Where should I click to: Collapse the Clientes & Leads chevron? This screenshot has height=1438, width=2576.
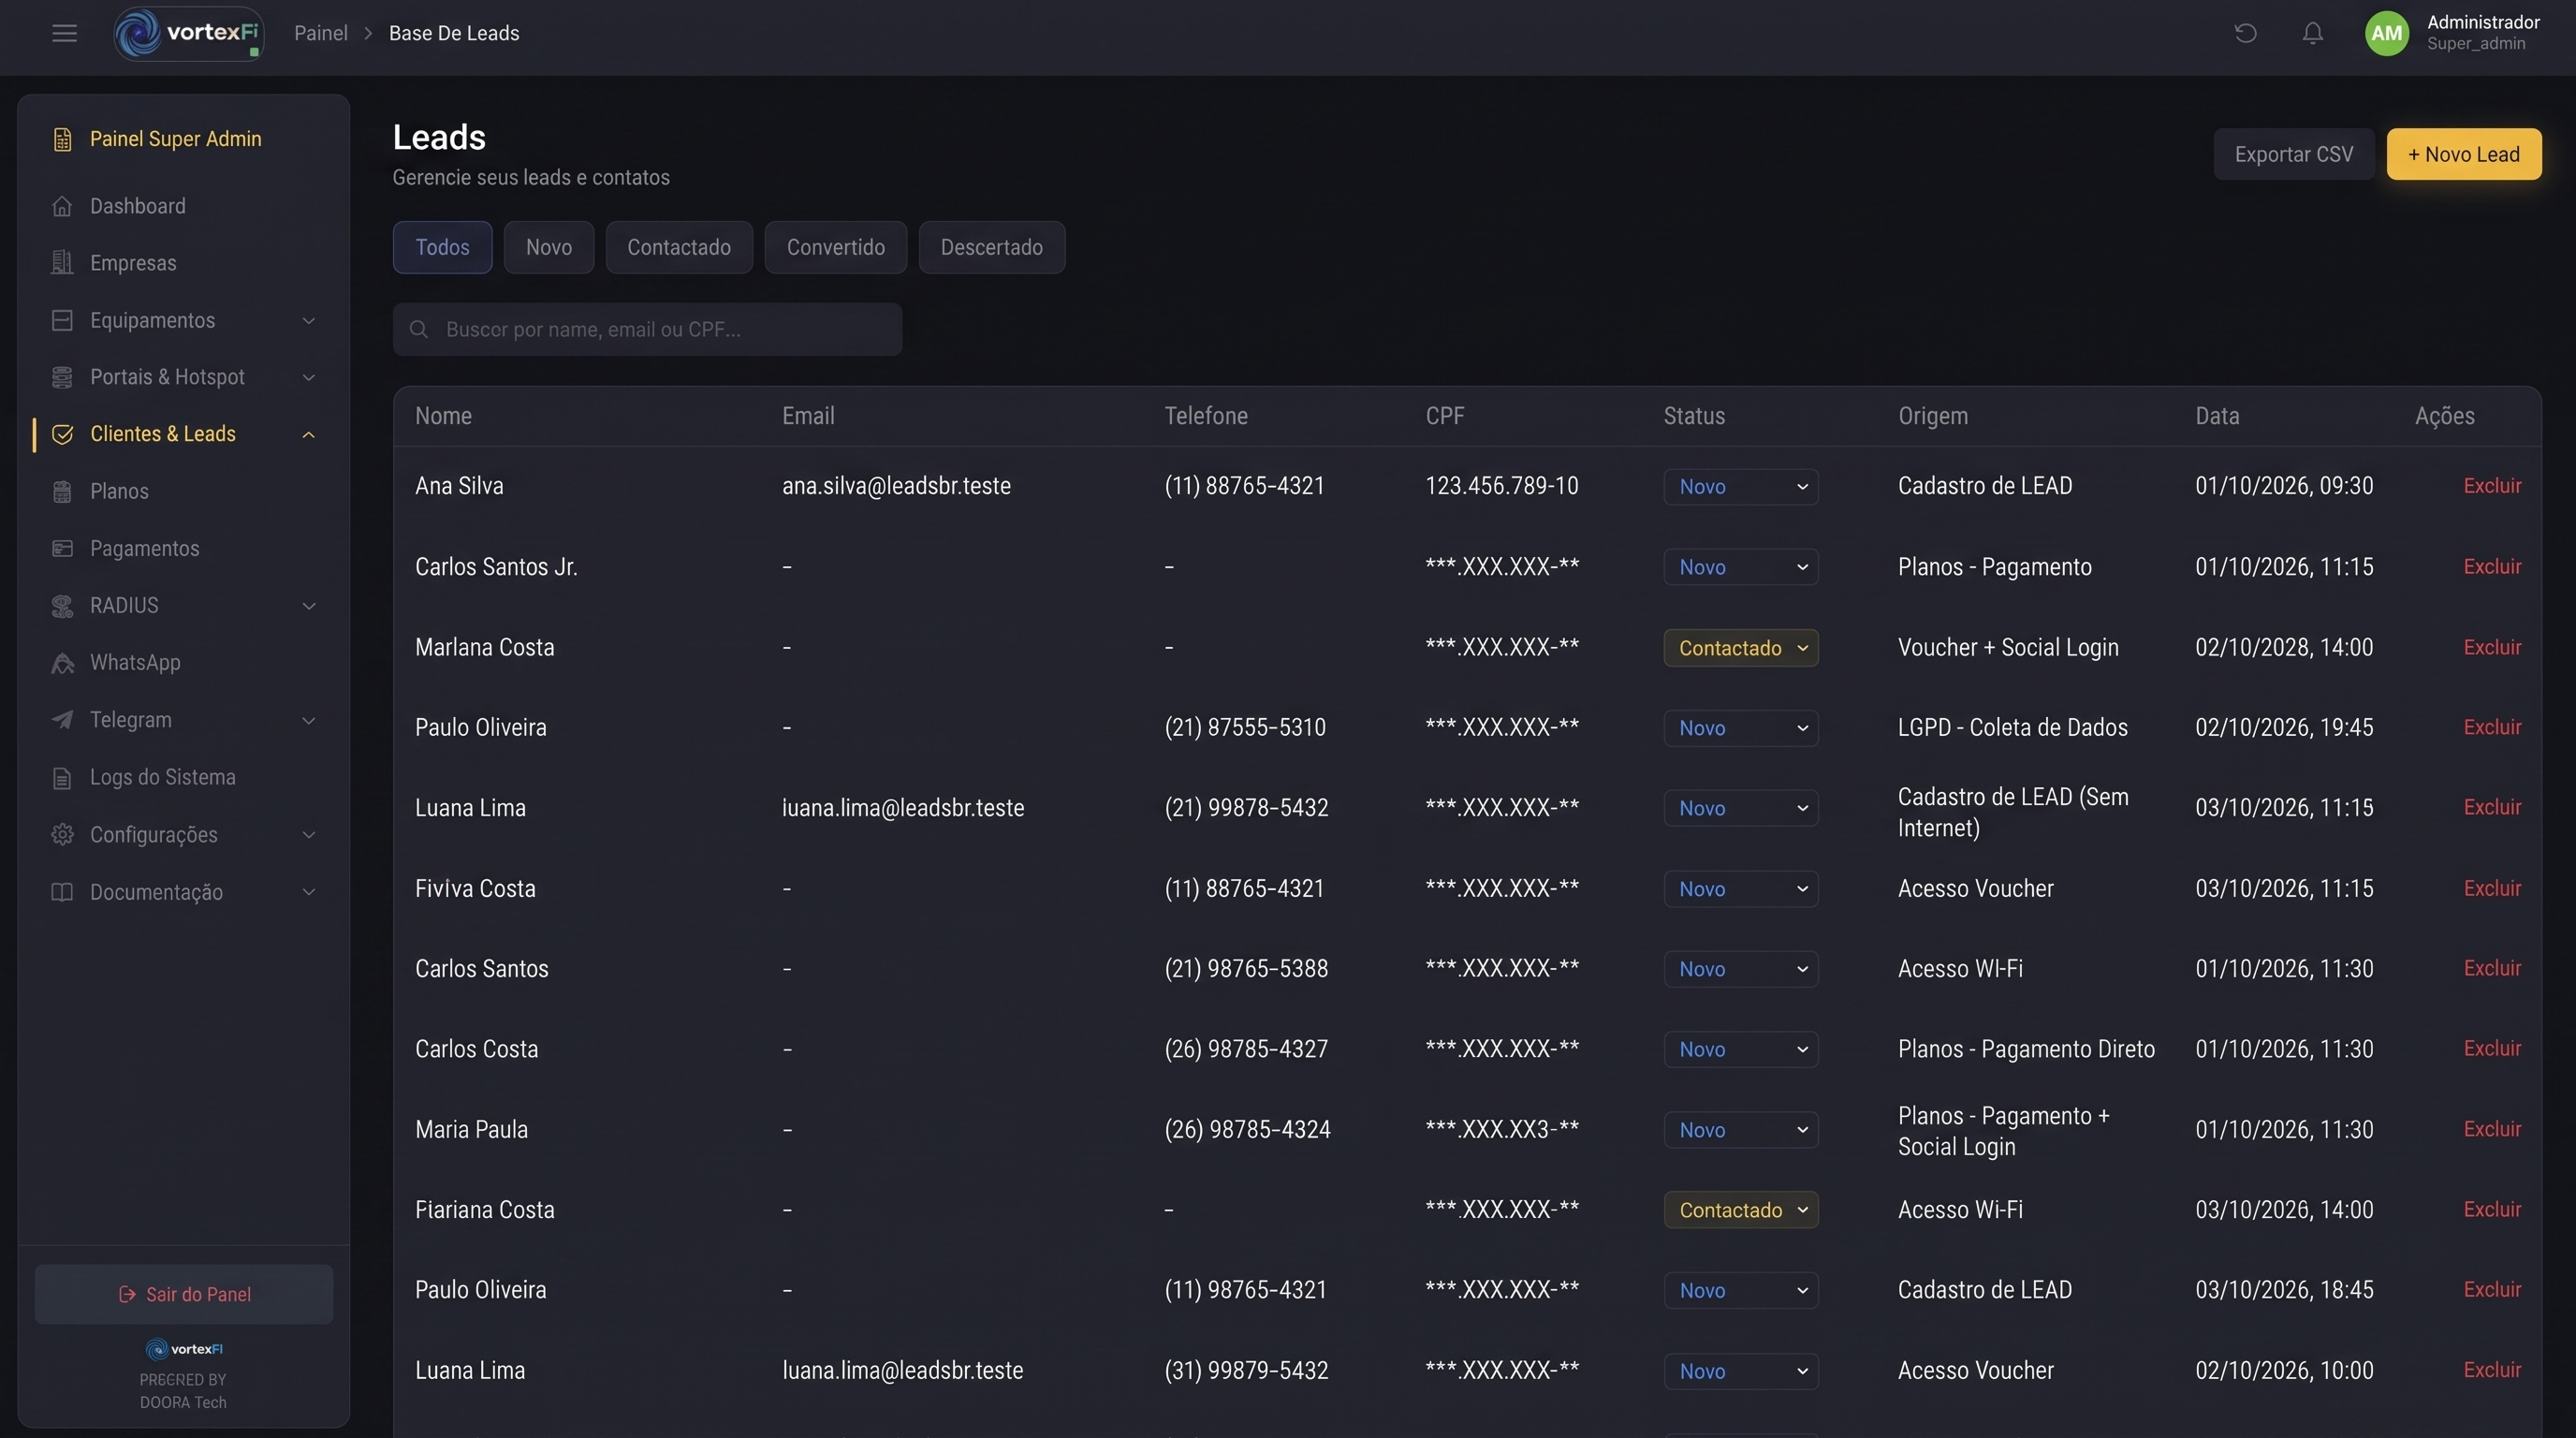pyautogui.click(x=309, y=434)
